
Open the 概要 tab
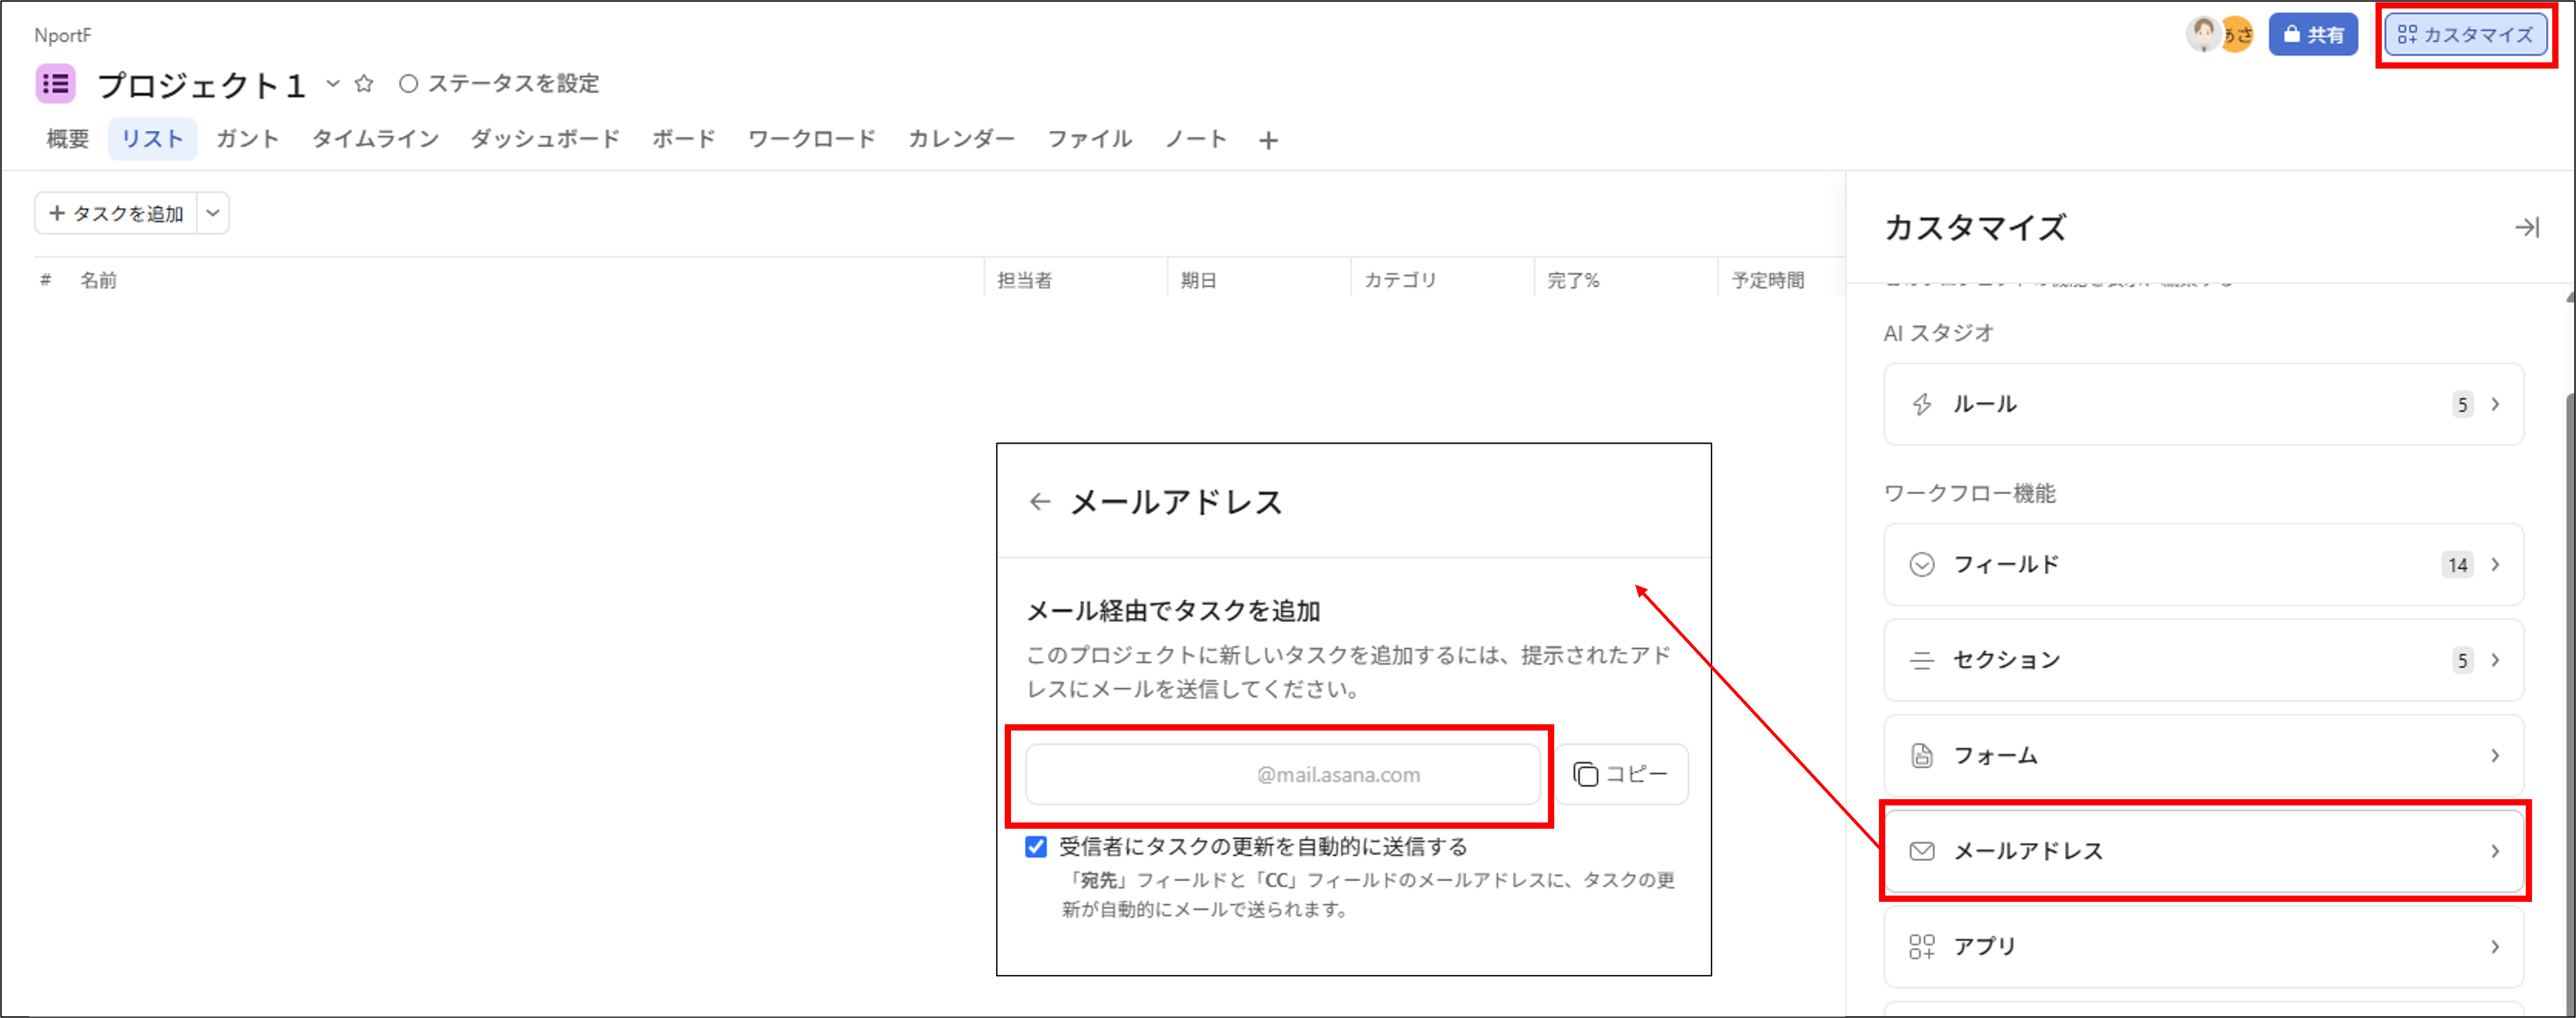point(68,139)
